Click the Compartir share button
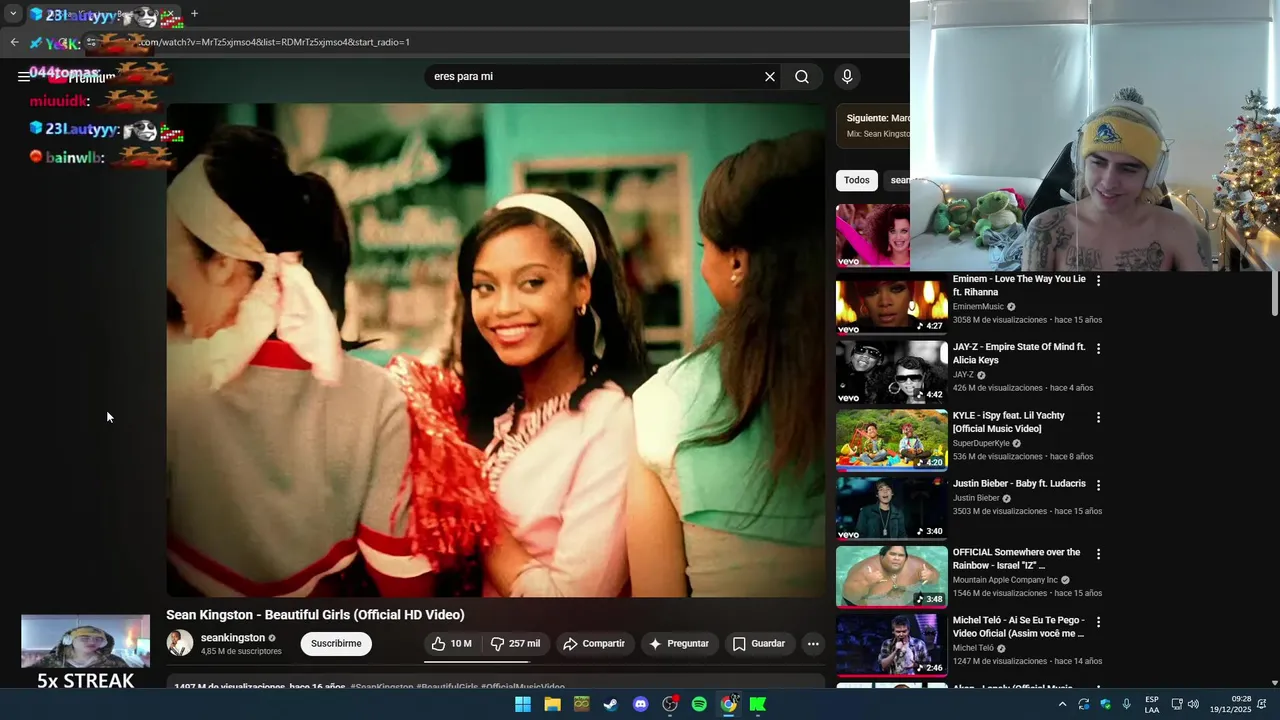1280x720 pixels. pyautogui.click(x=594, y=644)
